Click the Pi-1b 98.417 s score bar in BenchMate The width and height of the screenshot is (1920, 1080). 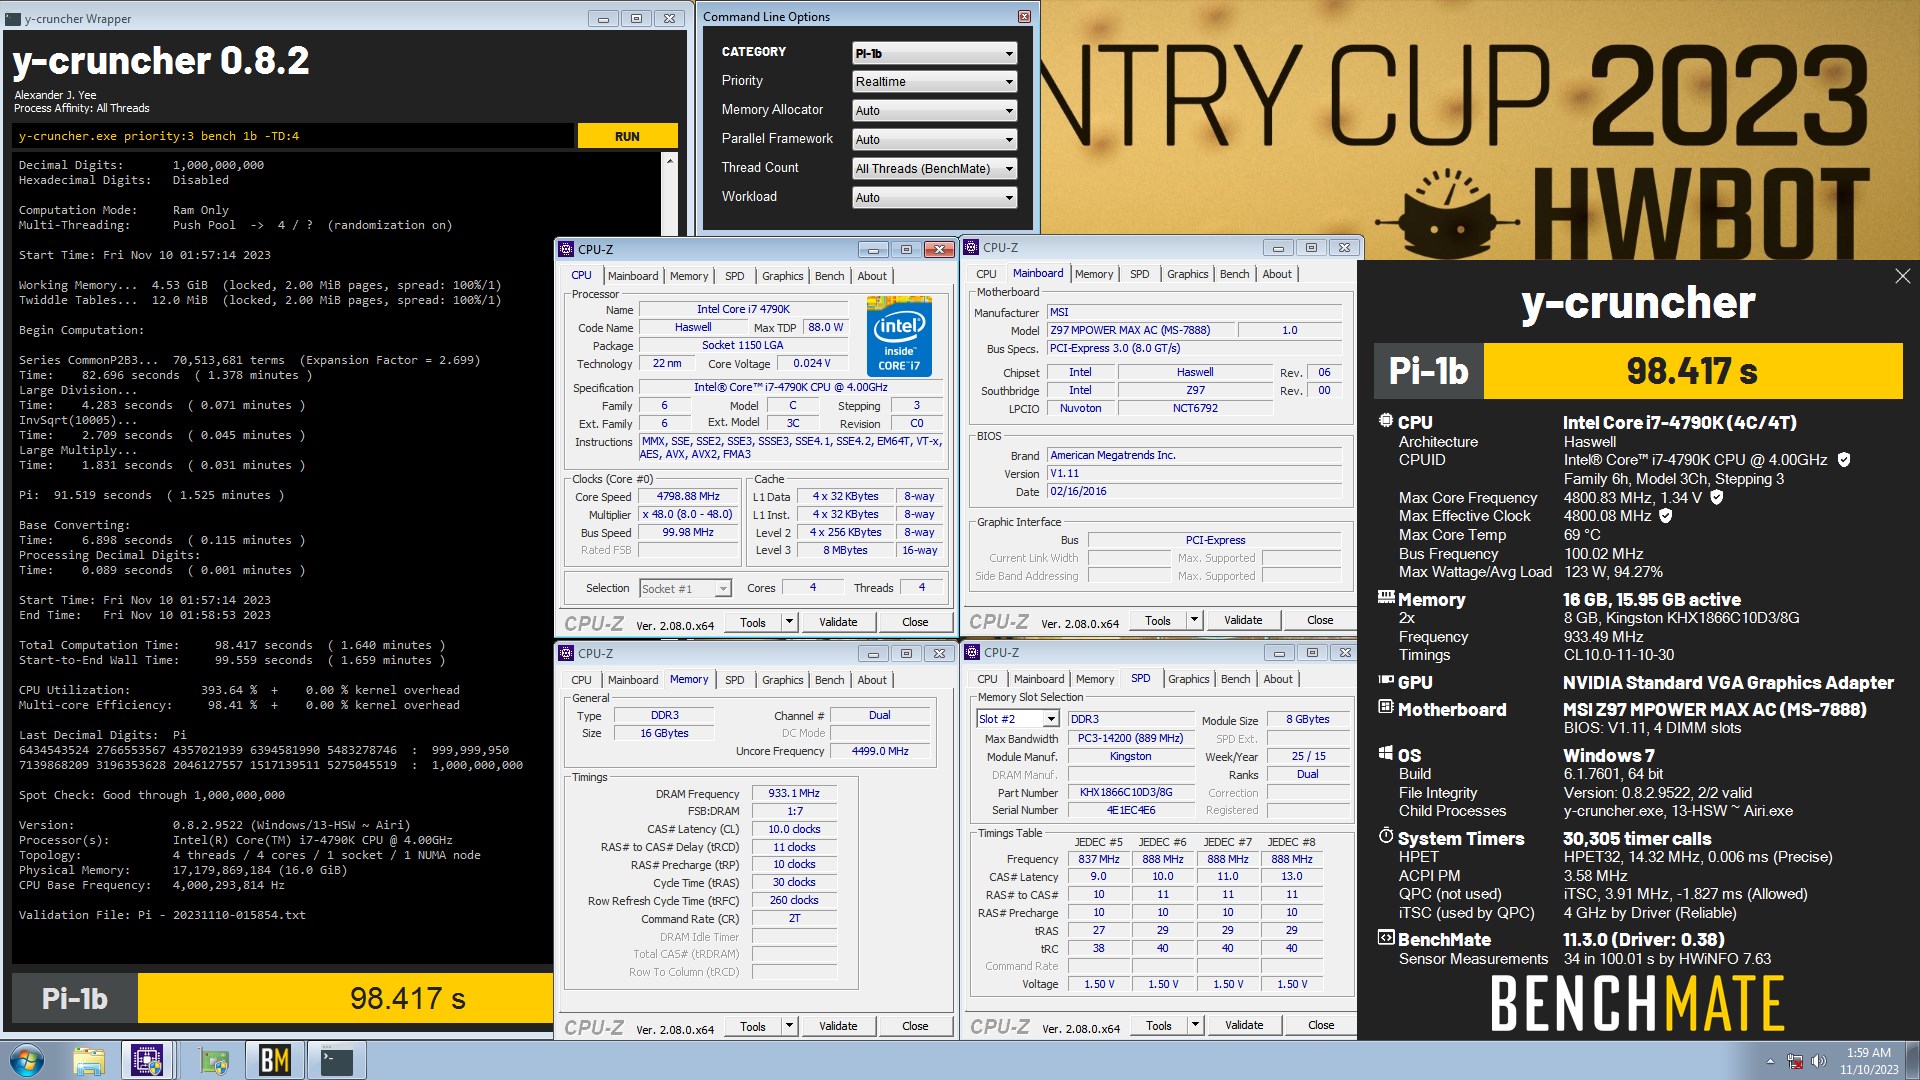[x=1638, y=371]
